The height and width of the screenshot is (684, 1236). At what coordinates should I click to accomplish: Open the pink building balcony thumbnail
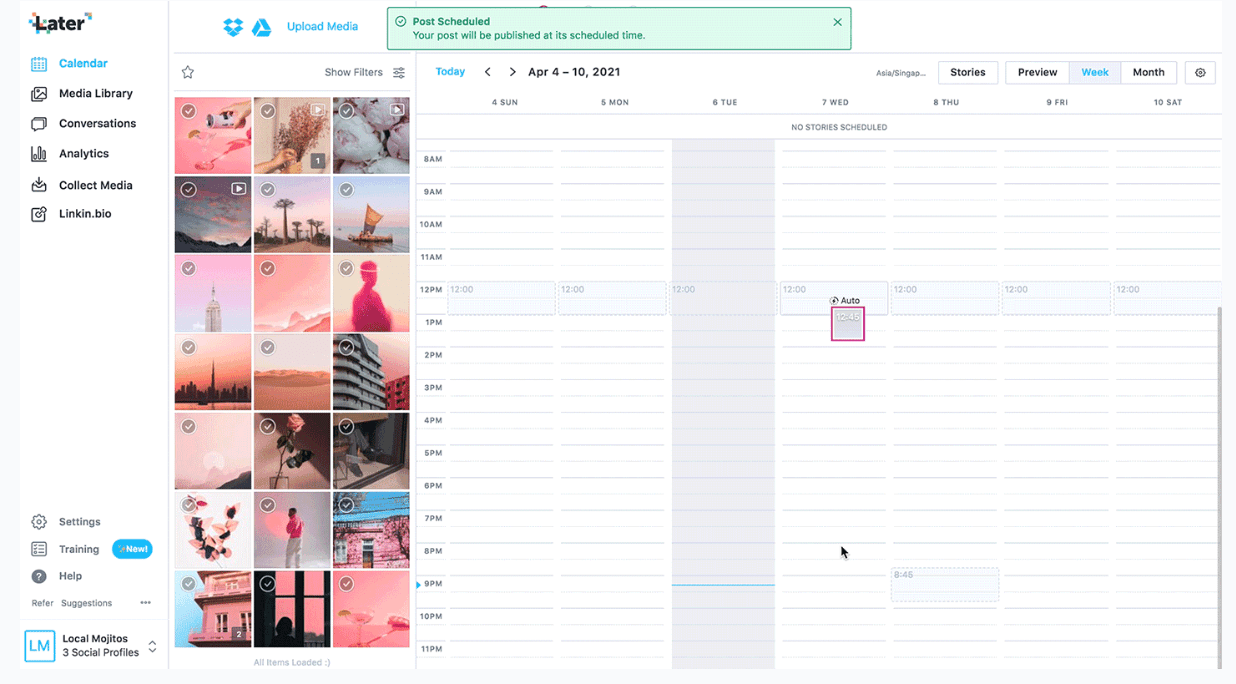coord(213,609)
